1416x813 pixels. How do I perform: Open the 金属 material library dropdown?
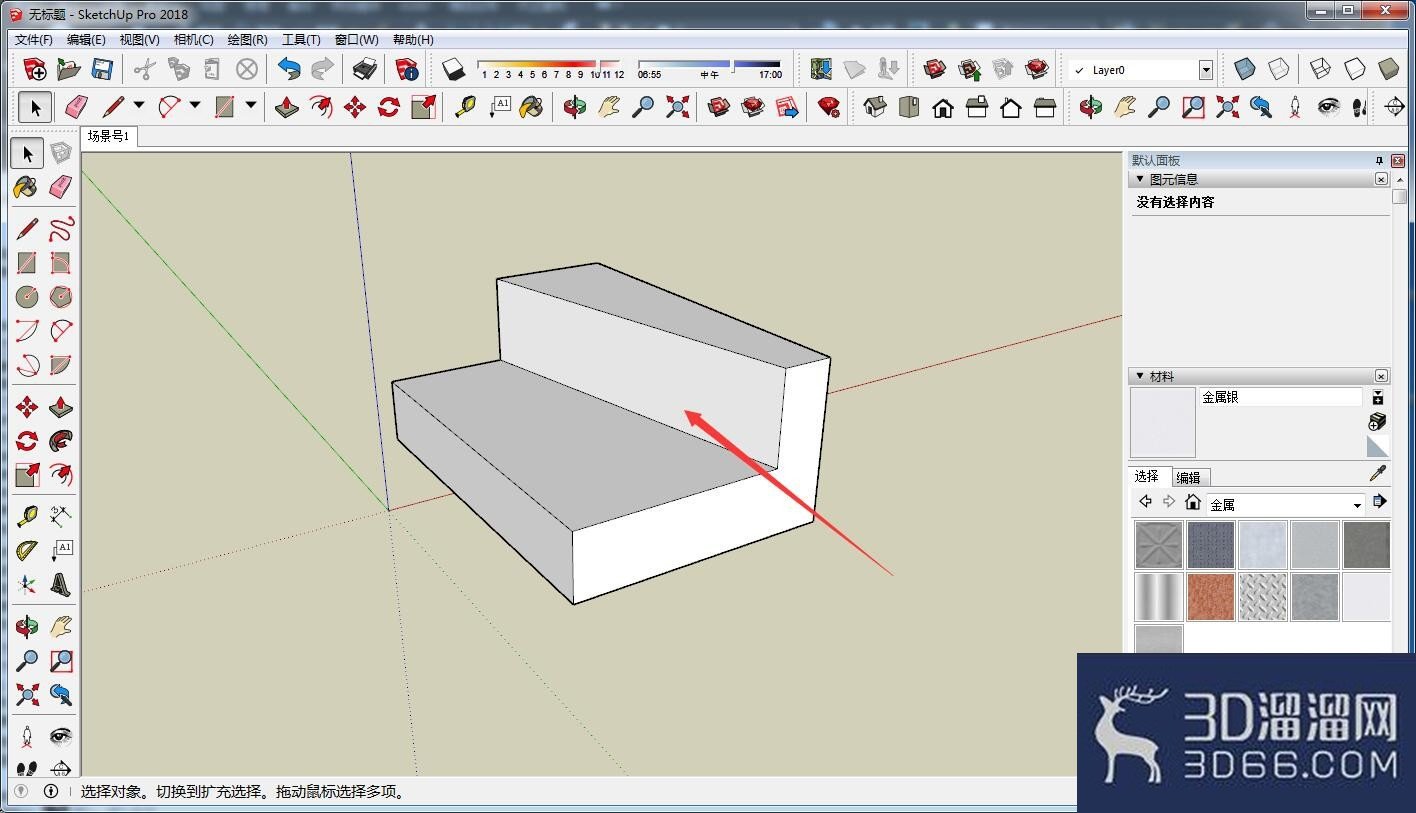tap(1286, 505)
